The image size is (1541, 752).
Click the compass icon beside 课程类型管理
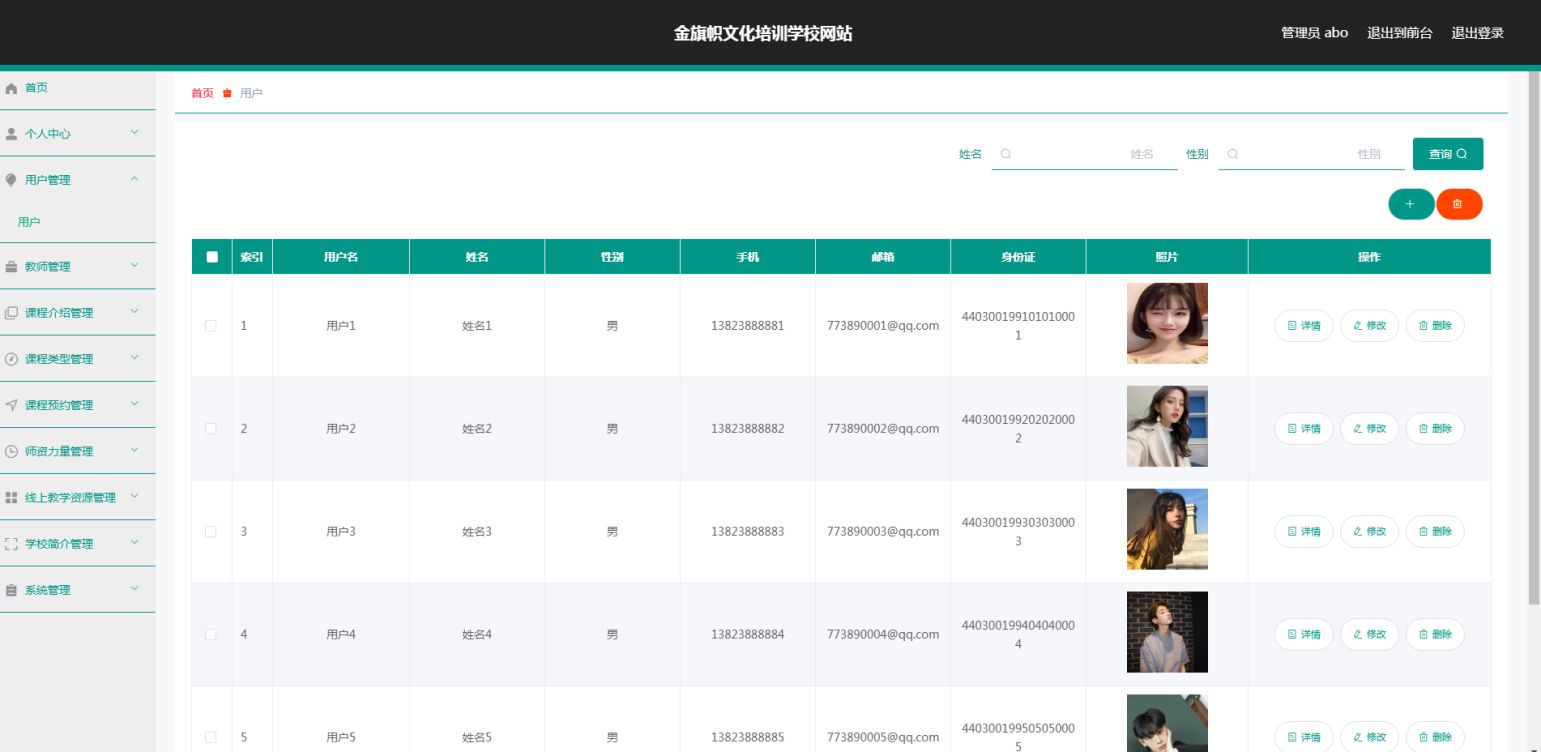click(x=12, y=359)
